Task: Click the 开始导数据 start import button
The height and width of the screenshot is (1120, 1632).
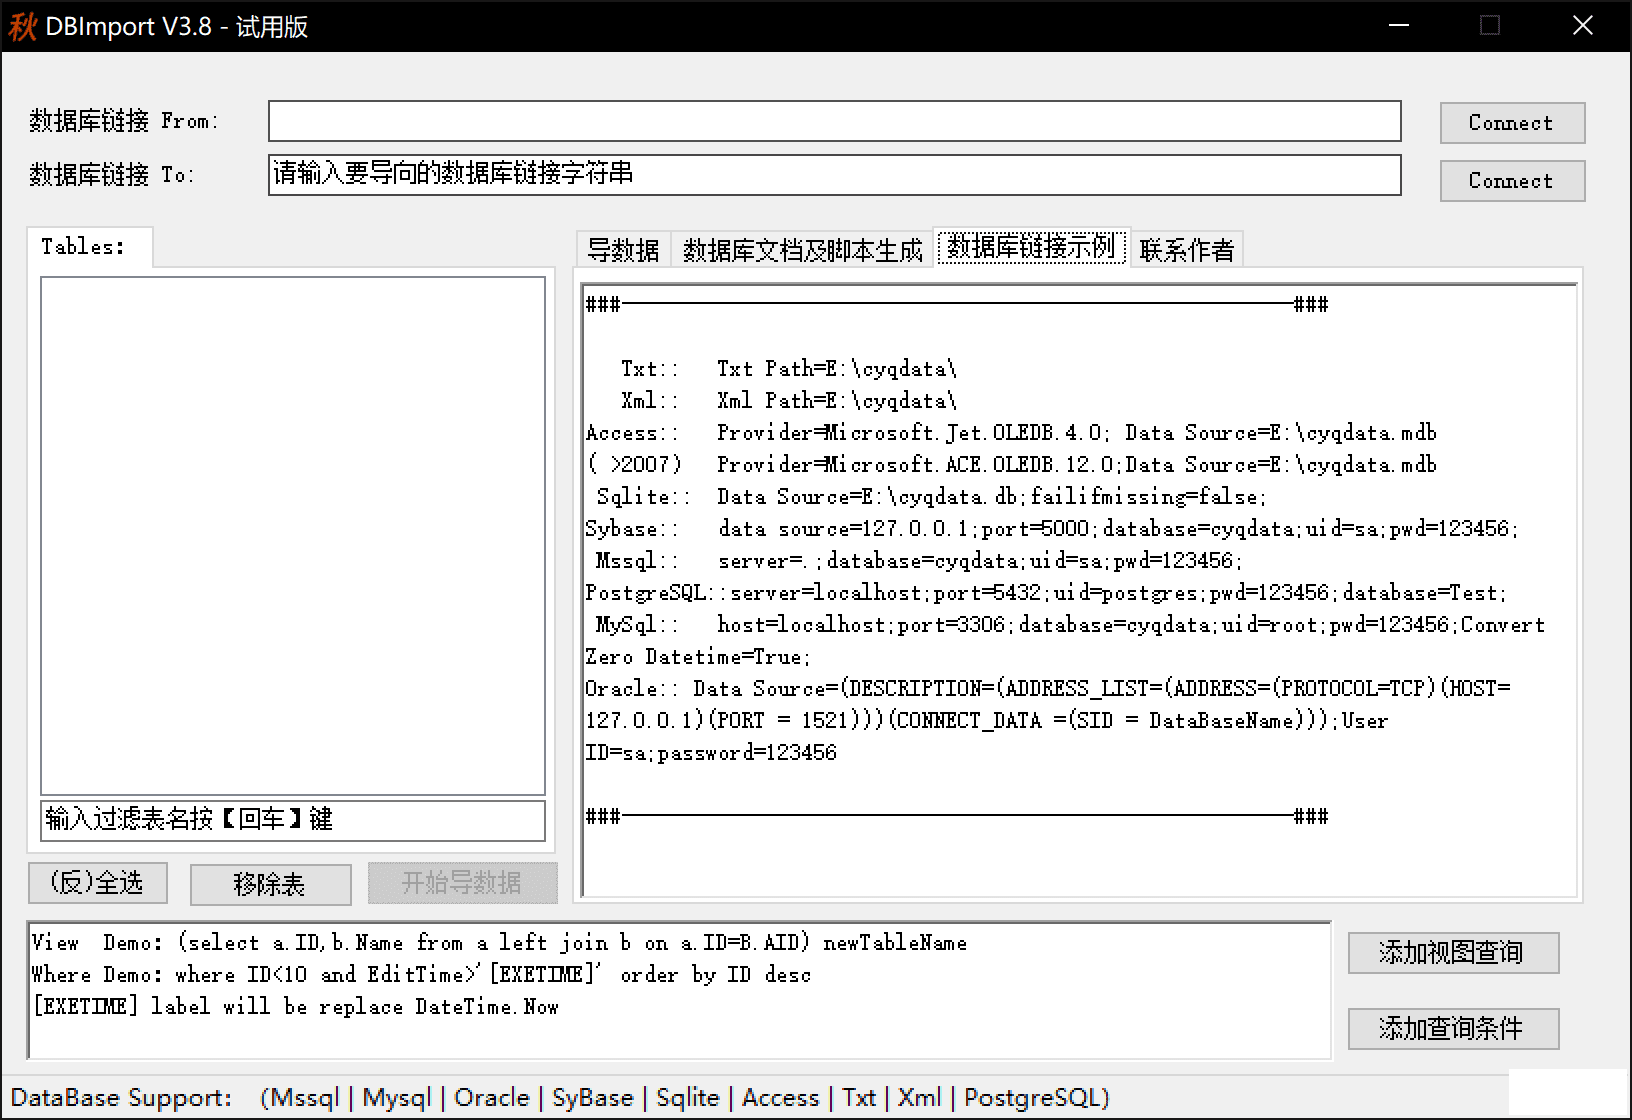Action: coord(462,883)
